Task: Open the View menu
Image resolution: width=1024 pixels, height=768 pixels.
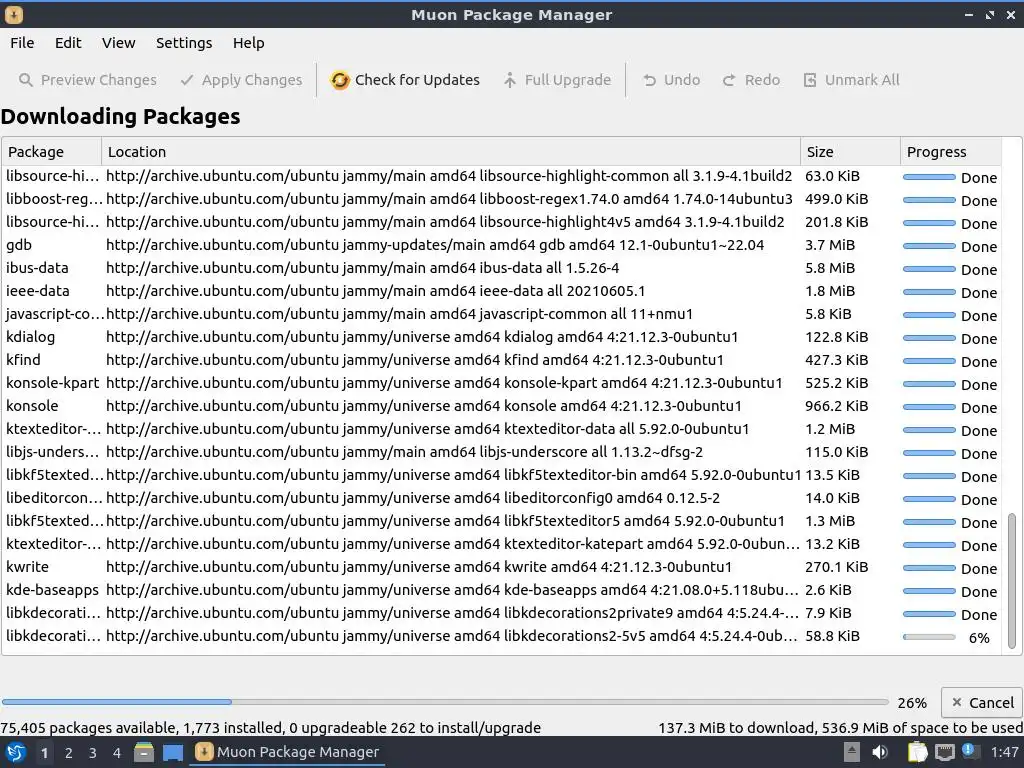Action: pyautogui.click(x=118, y=43)
